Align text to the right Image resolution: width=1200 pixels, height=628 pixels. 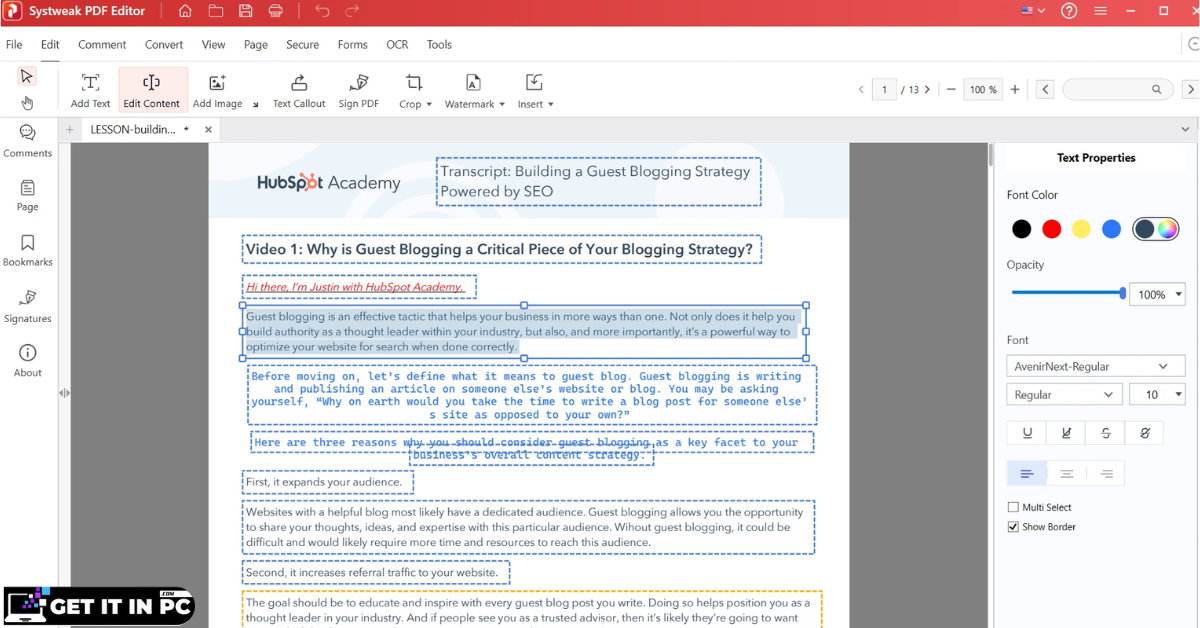[x=1105, y=473]
